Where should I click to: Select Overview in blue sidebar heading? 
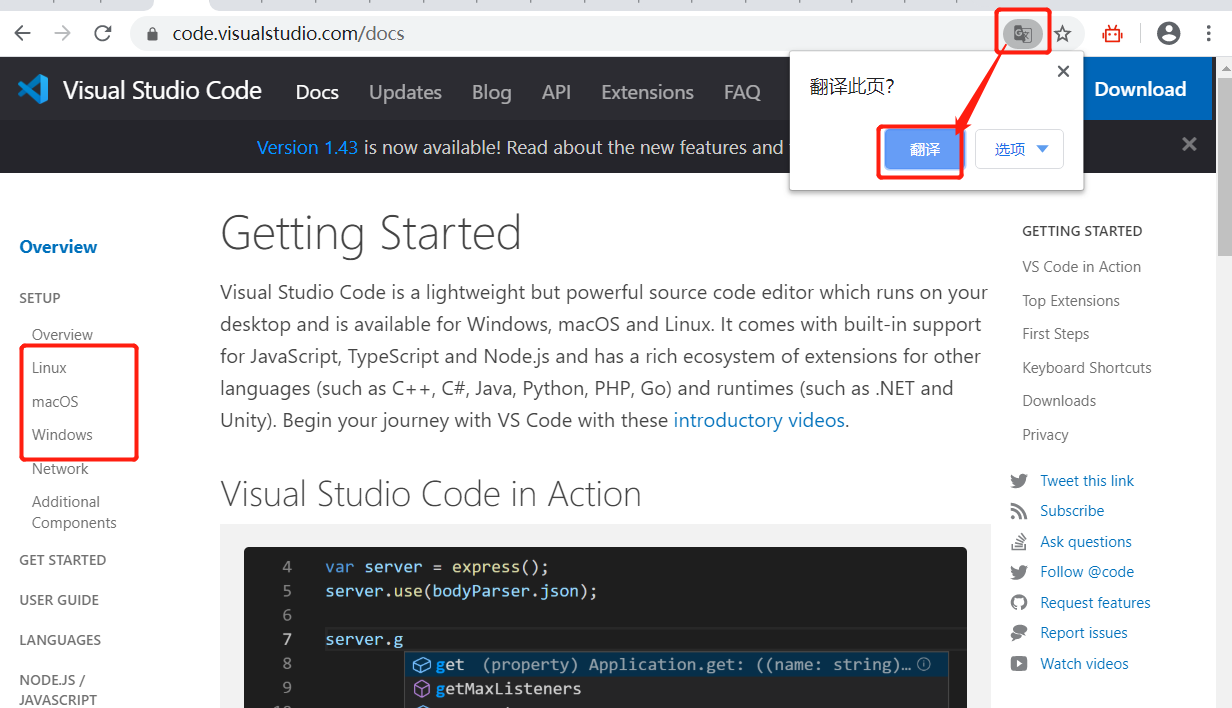[58, 247]
